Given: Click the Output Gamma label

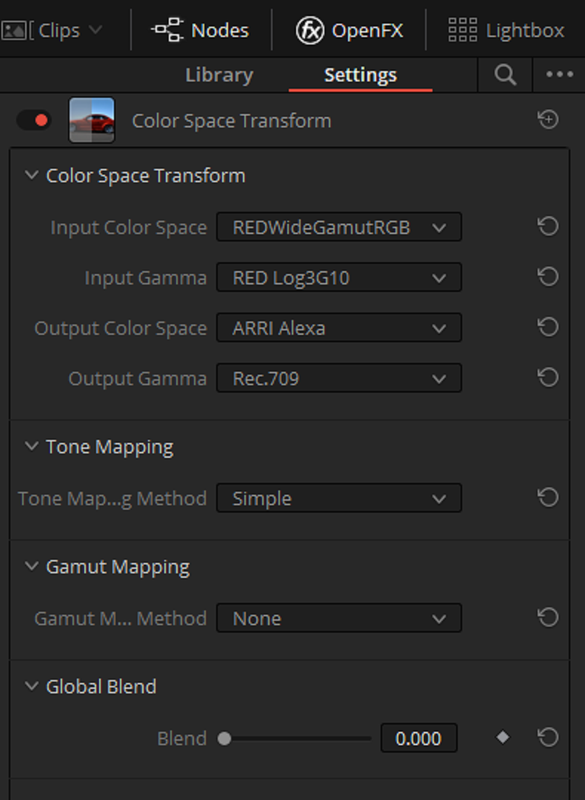Looking at the screenshot, I should [x=138, y=379].
